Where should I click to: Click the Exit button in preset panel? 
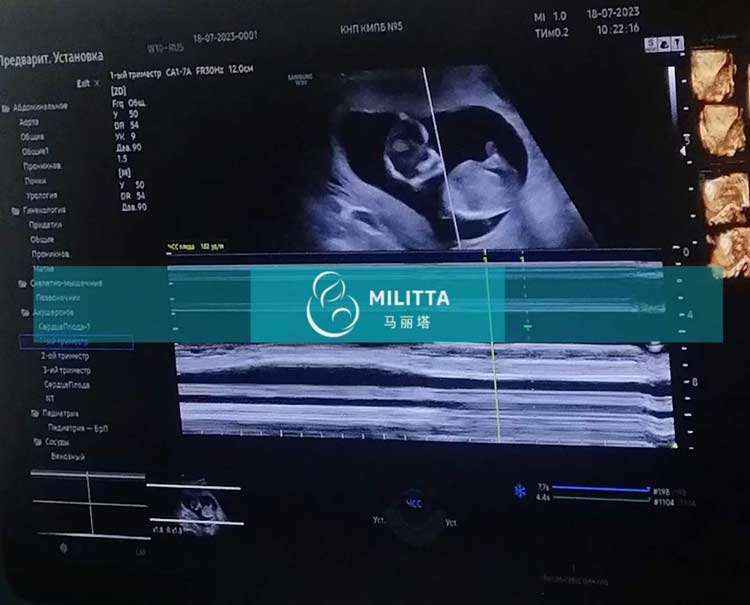[x=83, y=84]
